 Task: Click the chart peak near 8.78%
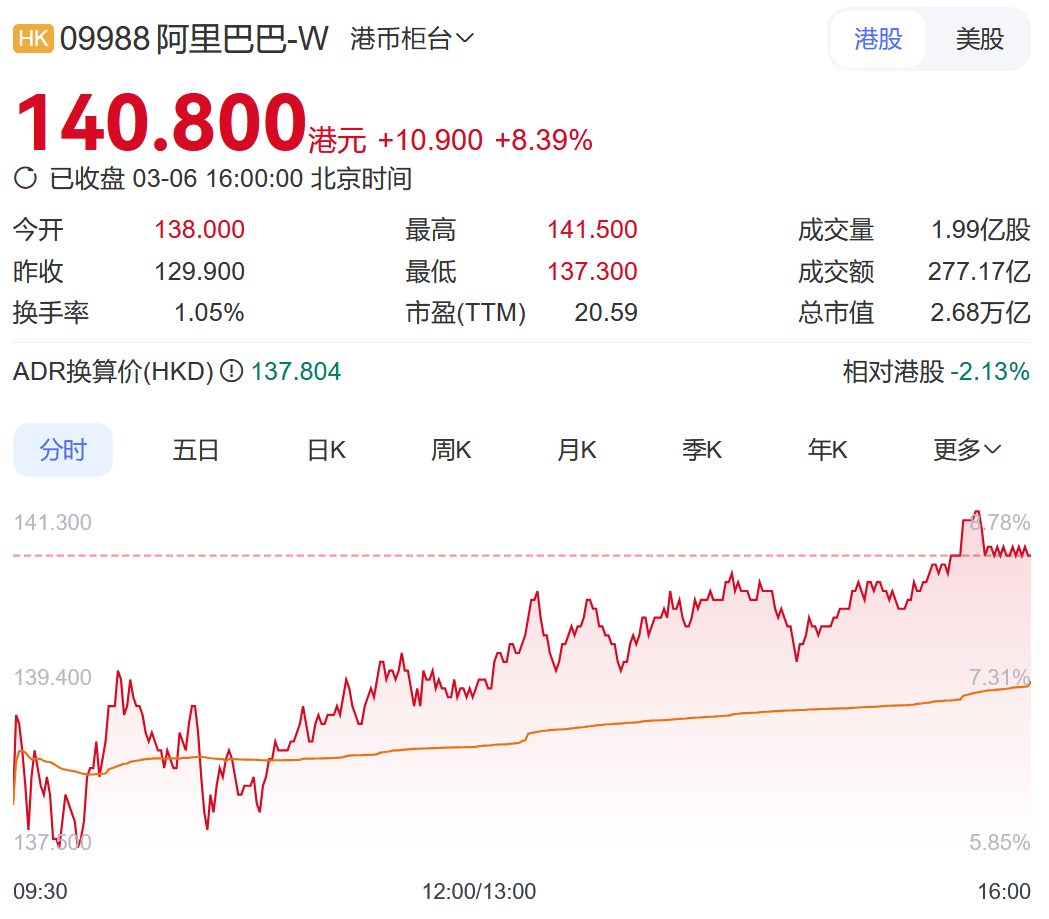pos(977,512)
